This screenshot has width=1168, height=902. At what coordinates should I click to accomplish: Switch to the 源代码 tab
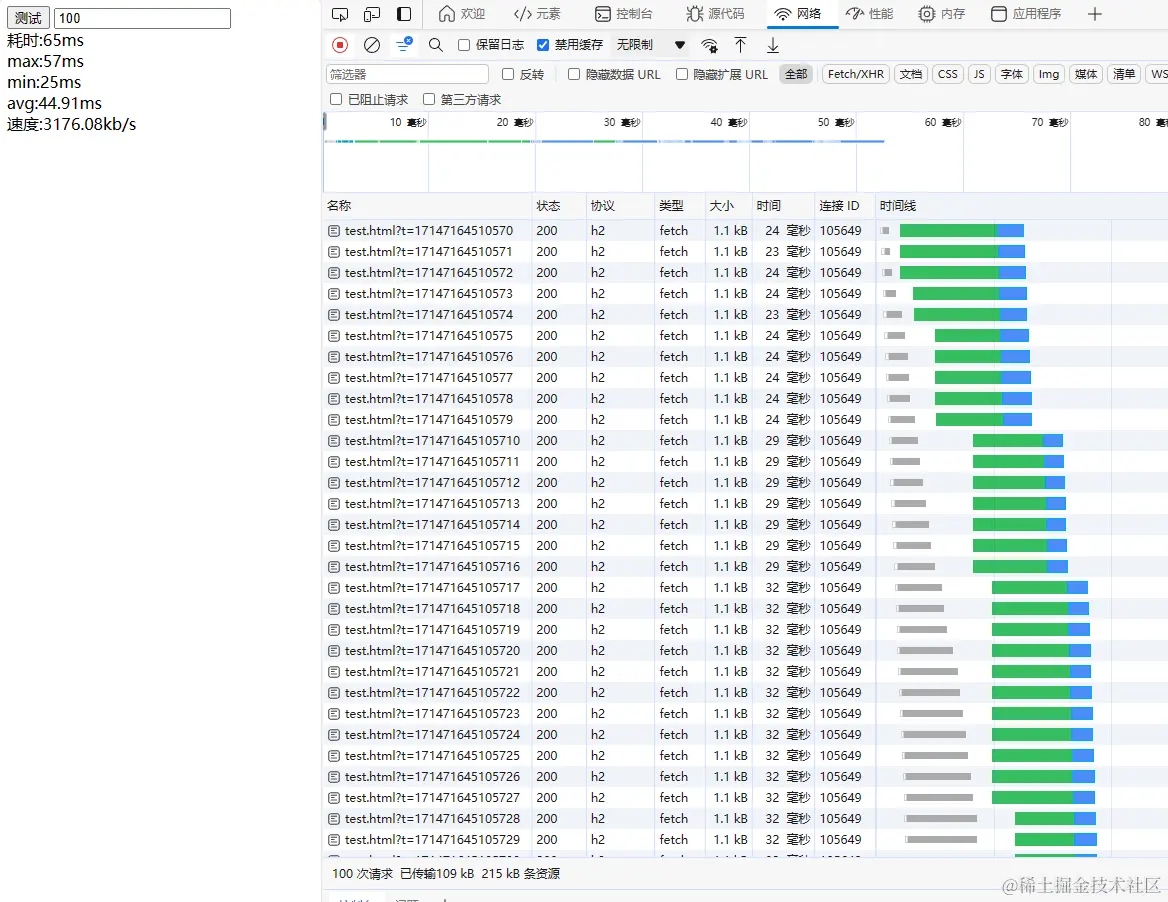click(x=715, y=14)
